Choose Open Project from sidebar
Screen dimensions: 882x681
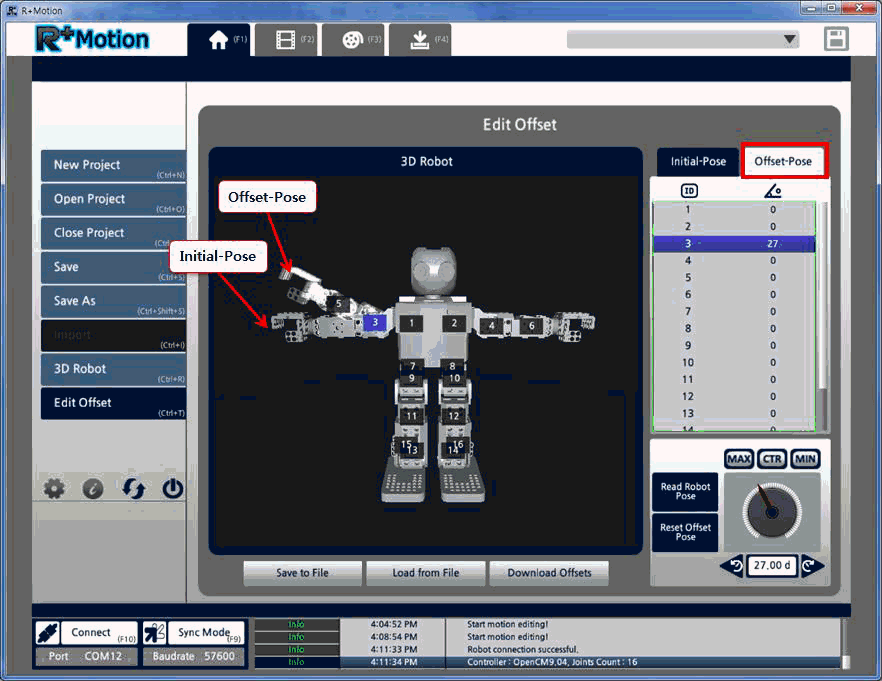114,200
